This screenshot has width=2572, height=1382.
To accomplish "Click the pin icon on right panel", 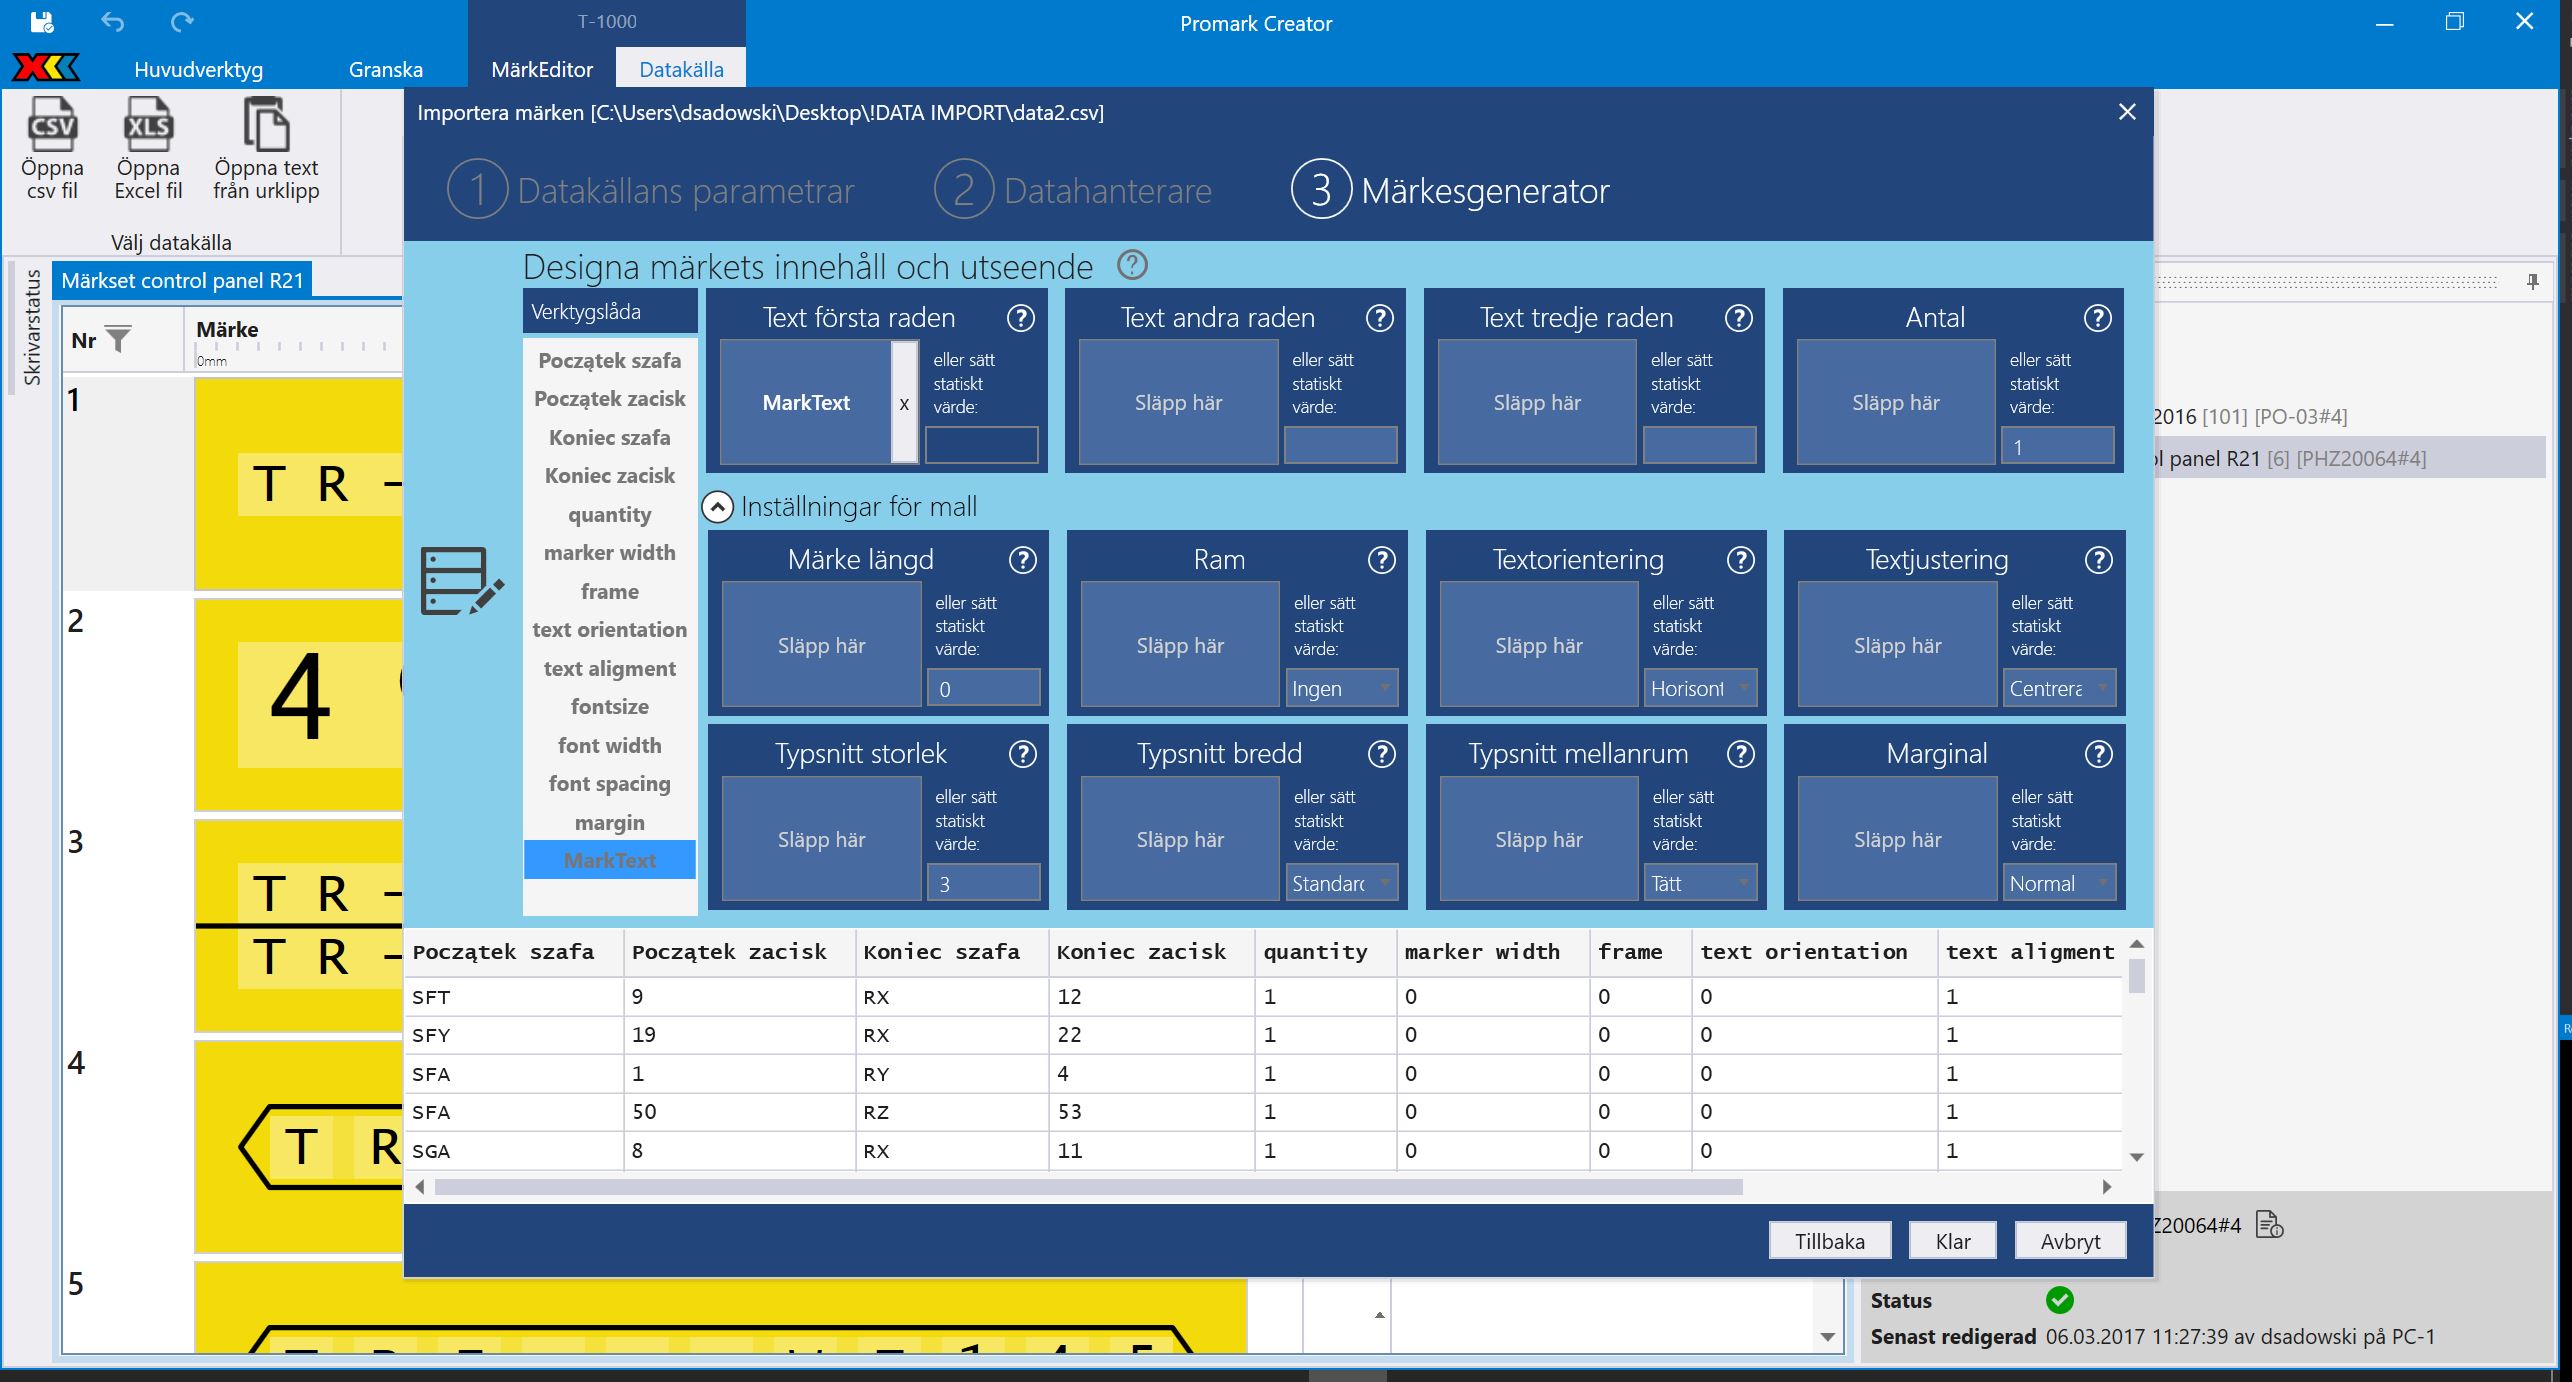I will 2532,282.
